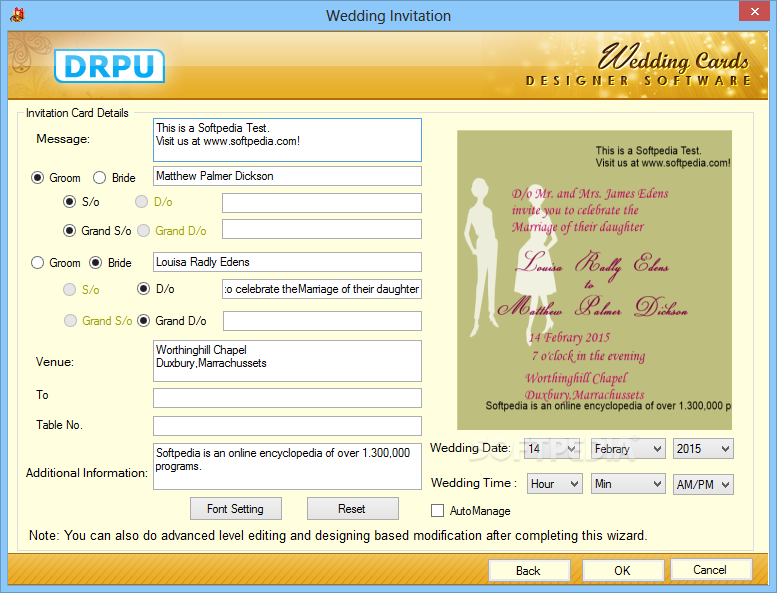Close the Wedding Invitation window
This screenshot has height=593, width=777.
coord(754,11)
